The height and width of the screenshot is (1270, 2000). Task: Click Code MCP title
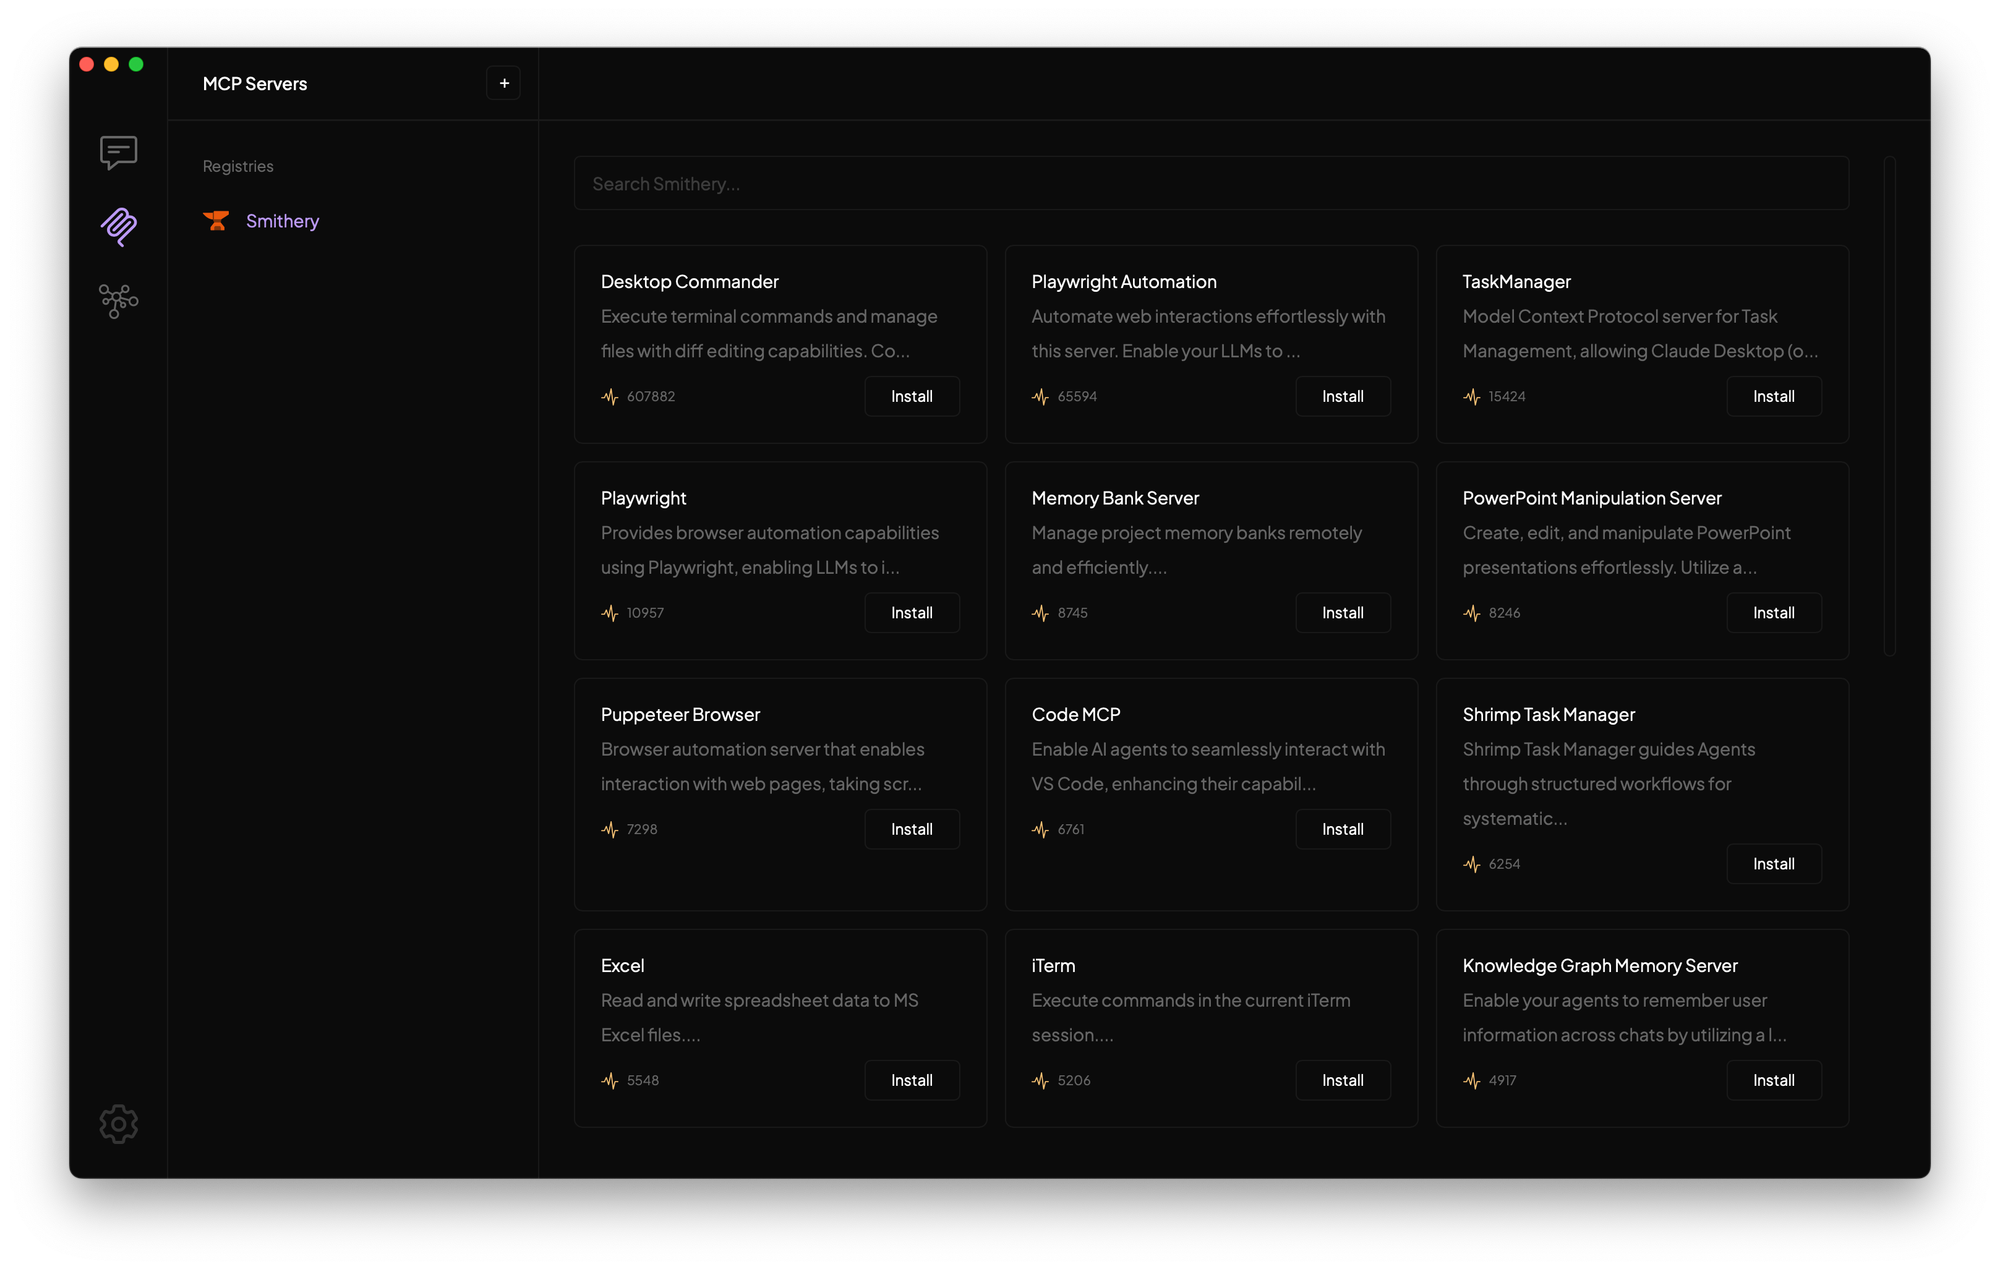point(1076,715)
